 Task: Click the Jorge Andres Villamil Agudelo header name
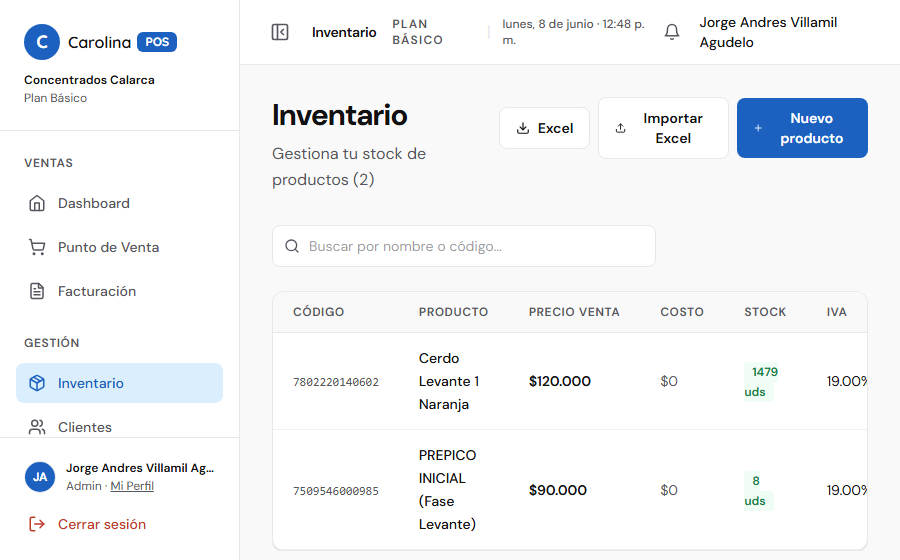coord(768,32)
